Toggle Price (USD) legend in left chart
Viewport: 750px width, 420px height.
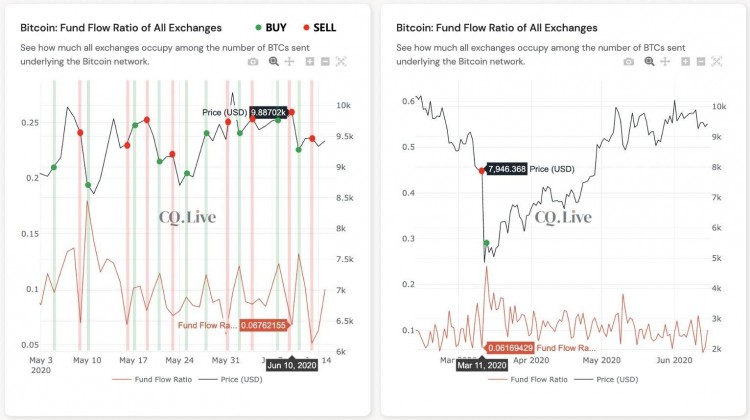click(x=231, y=379)
